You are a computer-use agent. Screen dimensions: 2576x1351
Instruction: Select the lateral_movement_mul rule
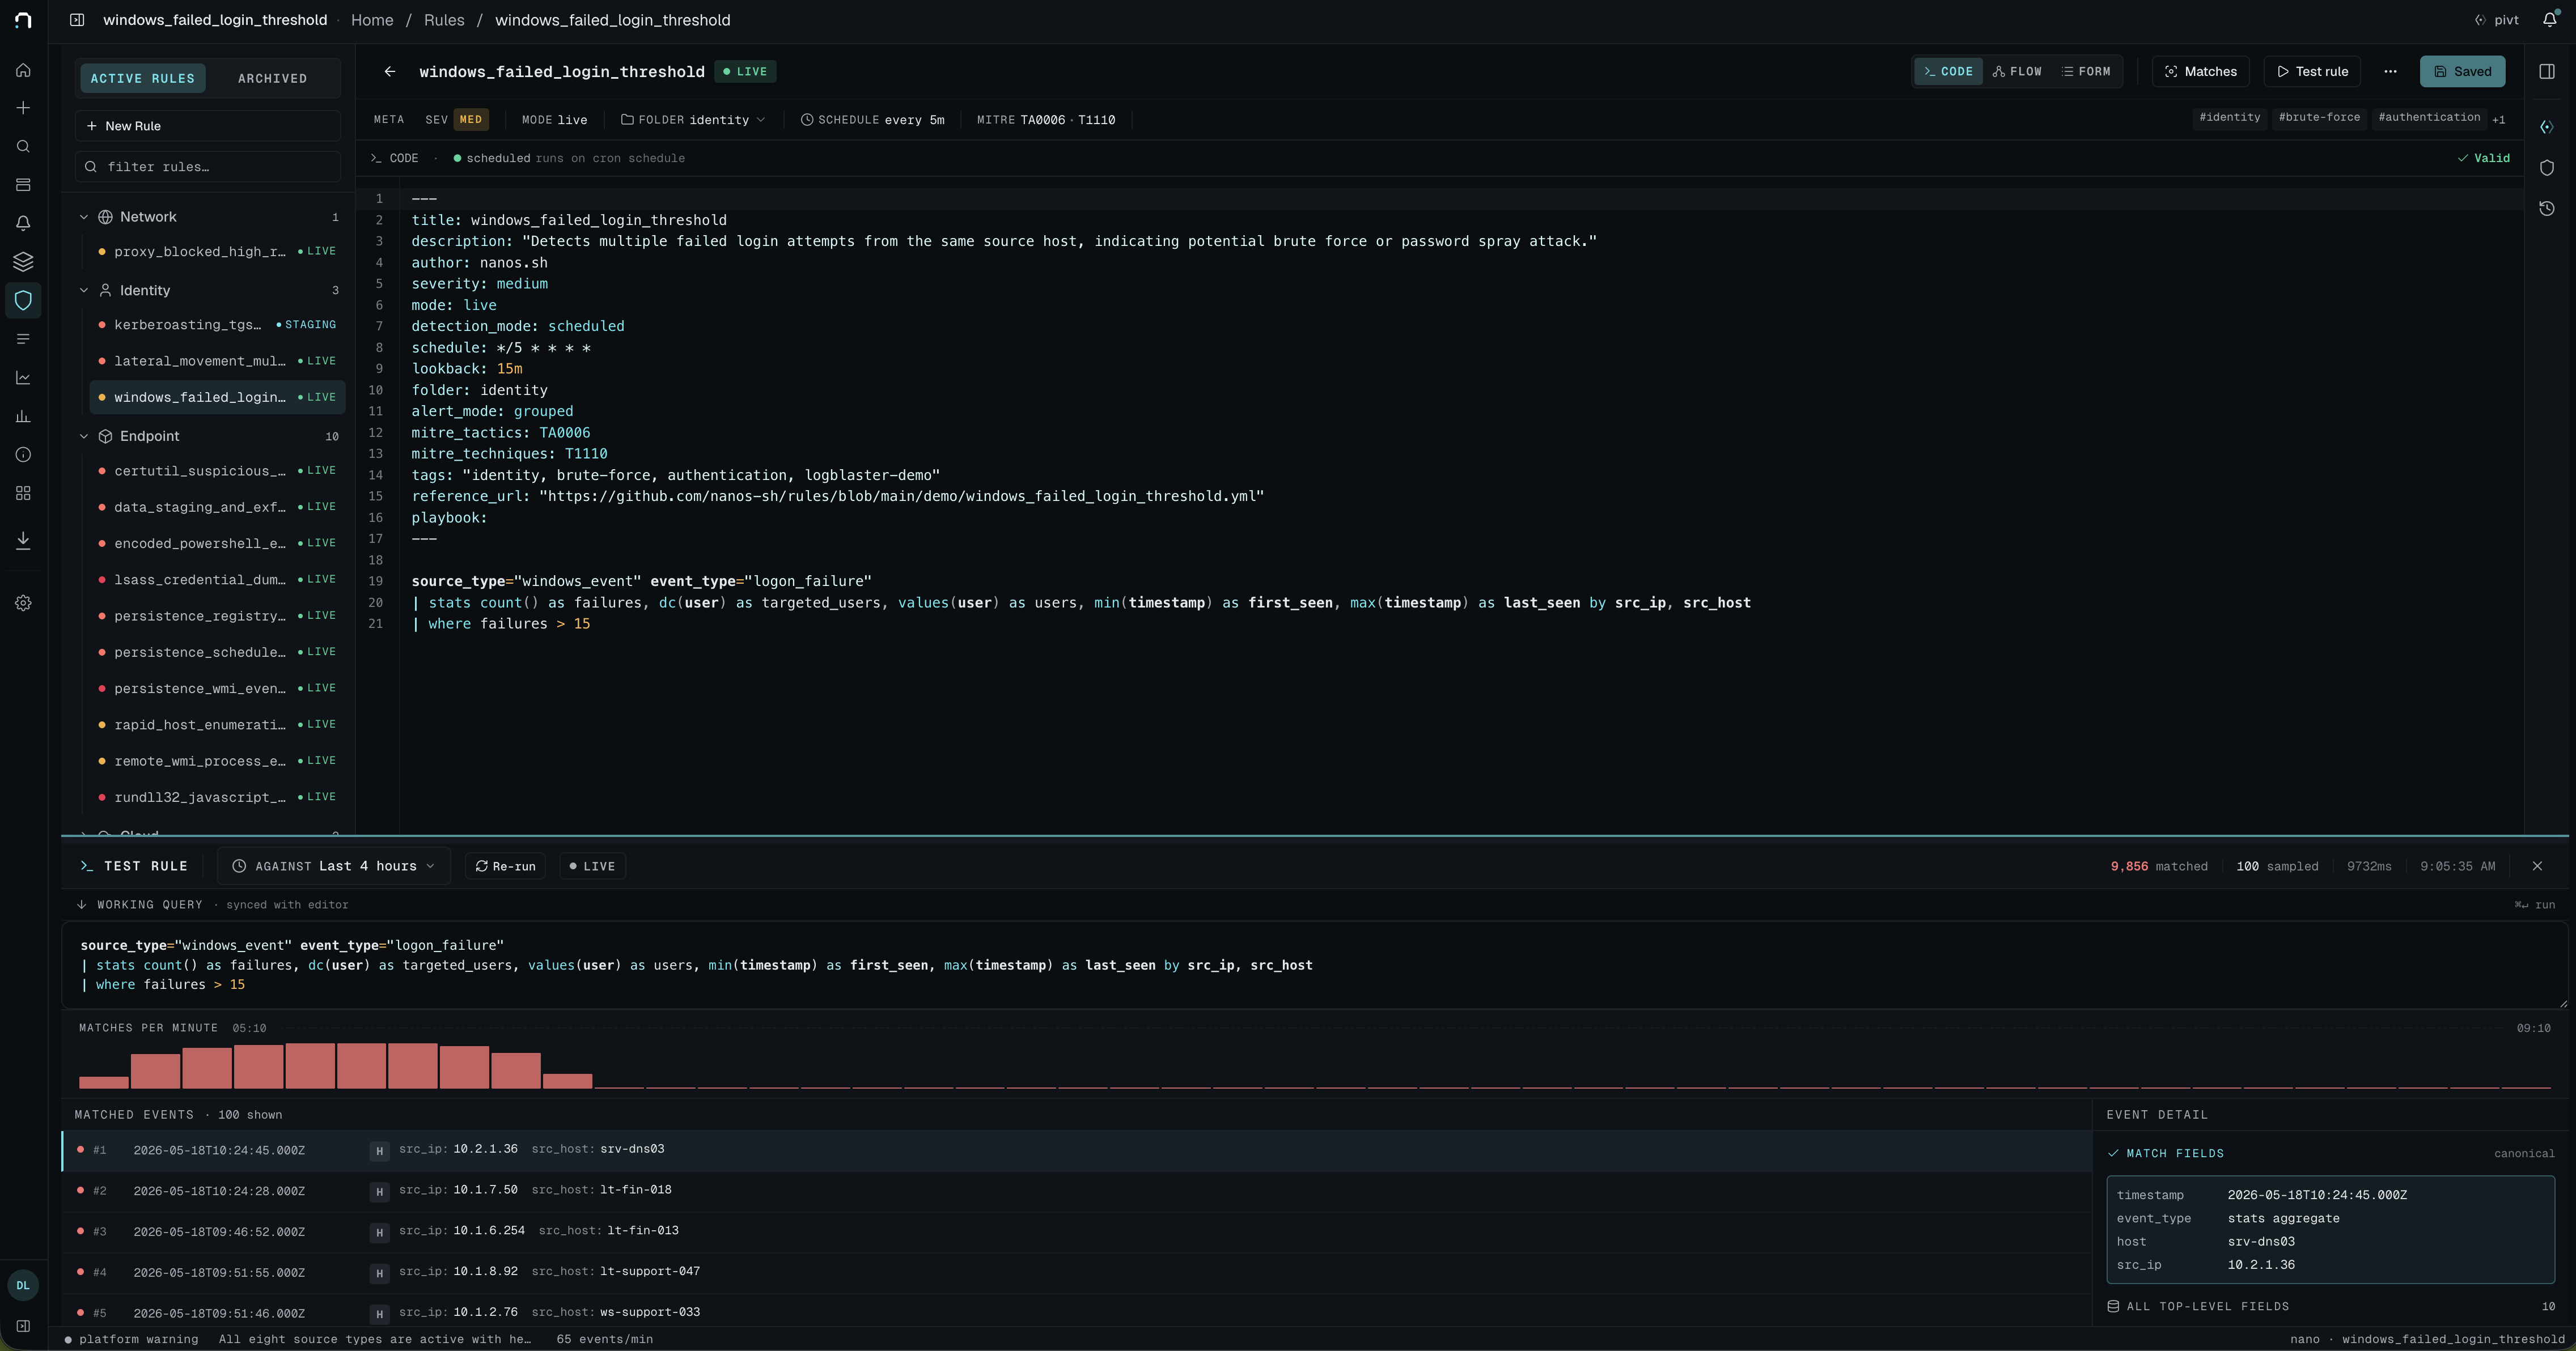[217, 361]
